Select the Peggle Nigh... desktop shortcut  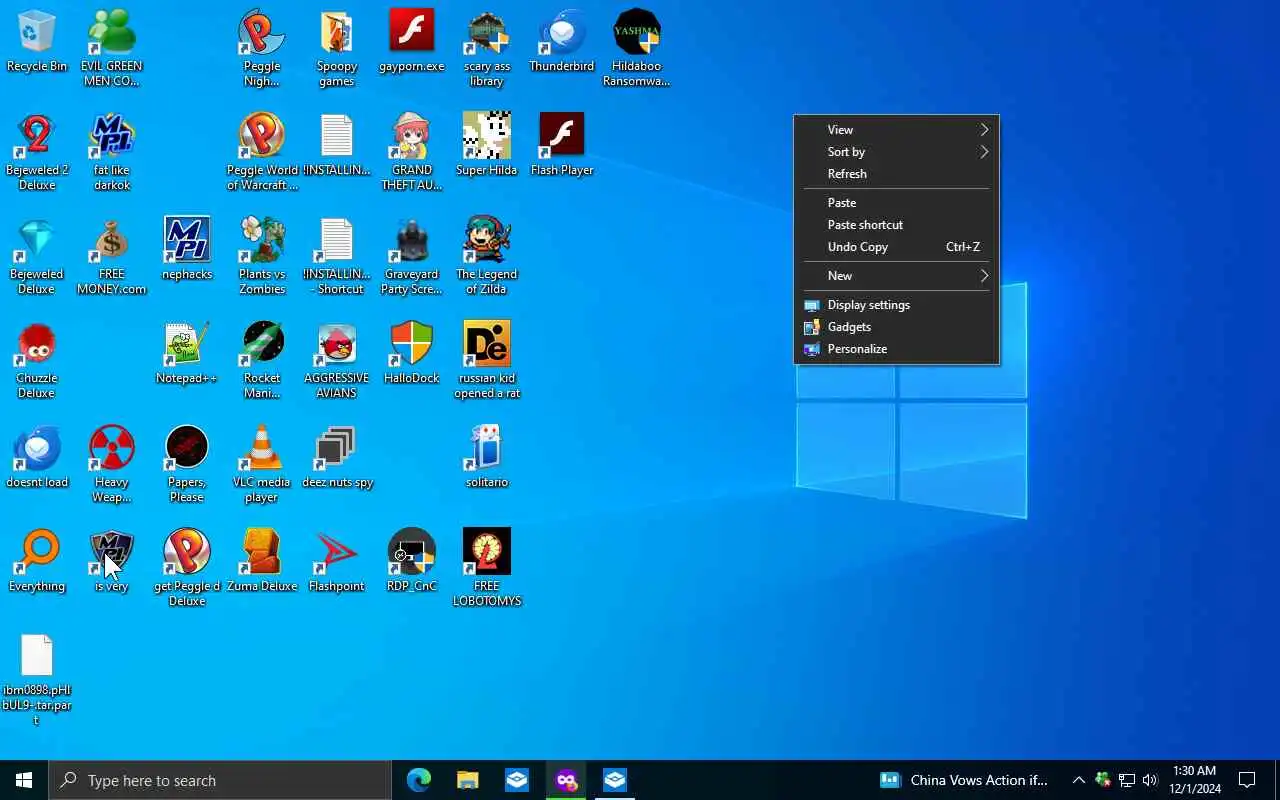262,49
